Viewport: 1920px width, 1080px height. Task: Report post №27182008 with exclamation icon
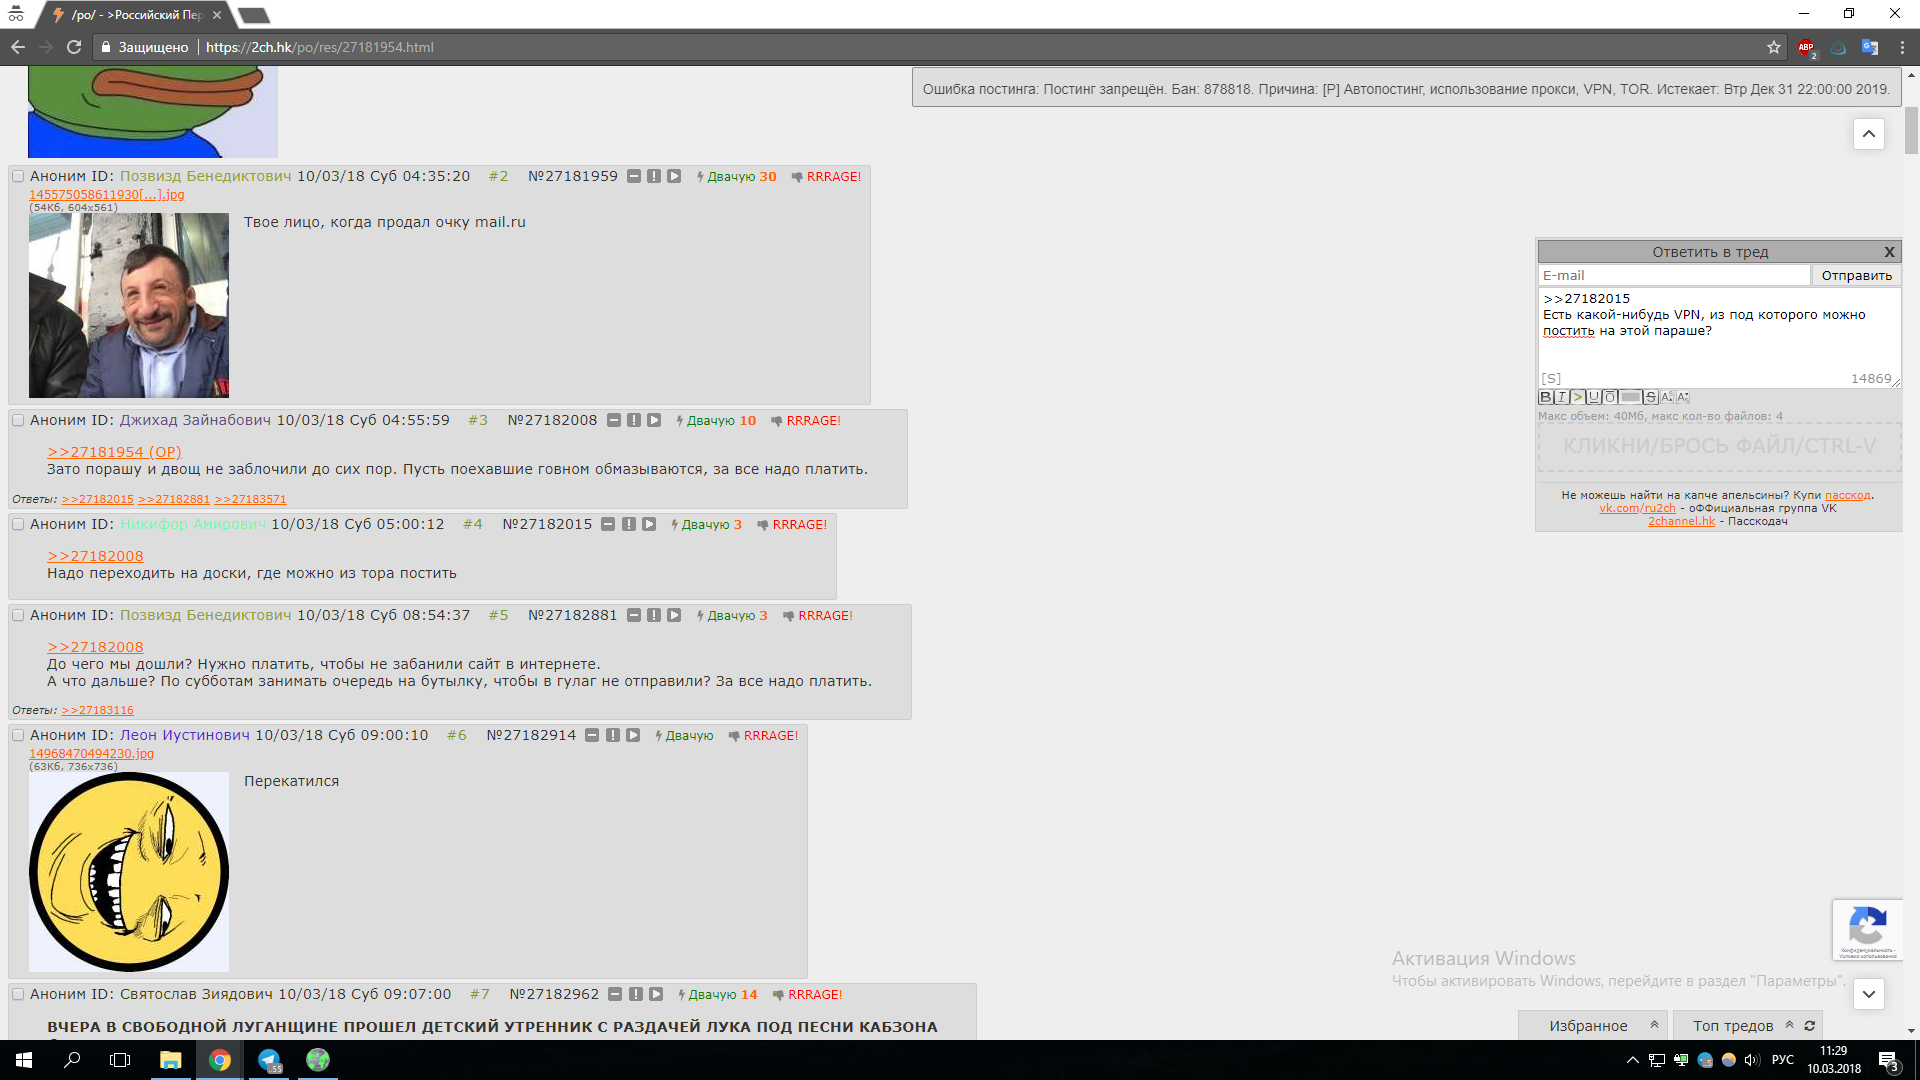[x=634, y=421]
